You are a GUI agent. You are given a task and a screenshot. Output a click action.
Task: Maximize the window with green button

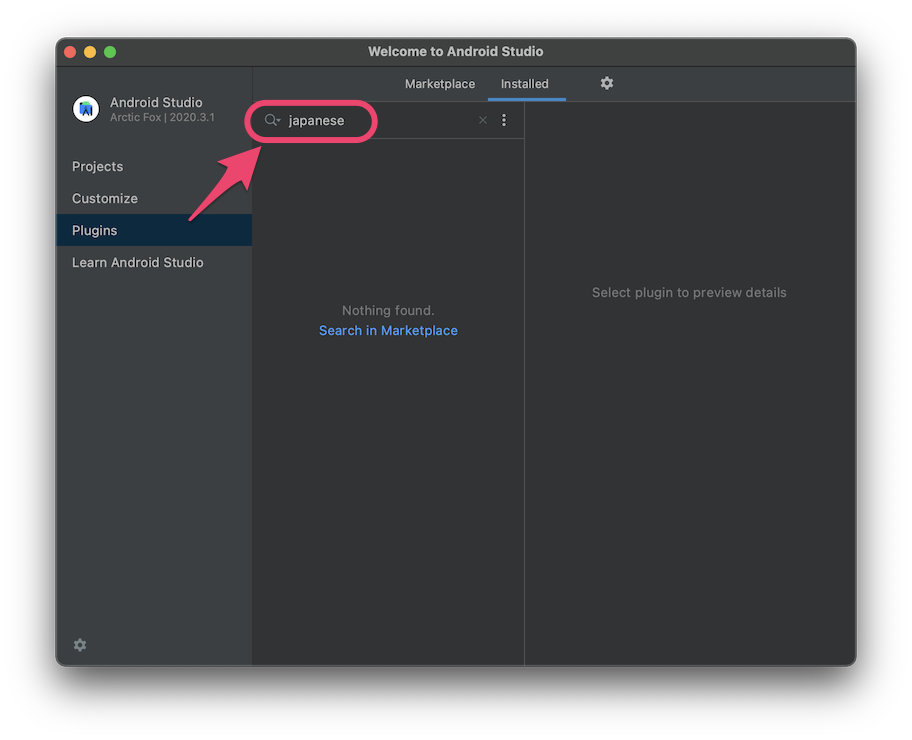click(x=110, y=52)
